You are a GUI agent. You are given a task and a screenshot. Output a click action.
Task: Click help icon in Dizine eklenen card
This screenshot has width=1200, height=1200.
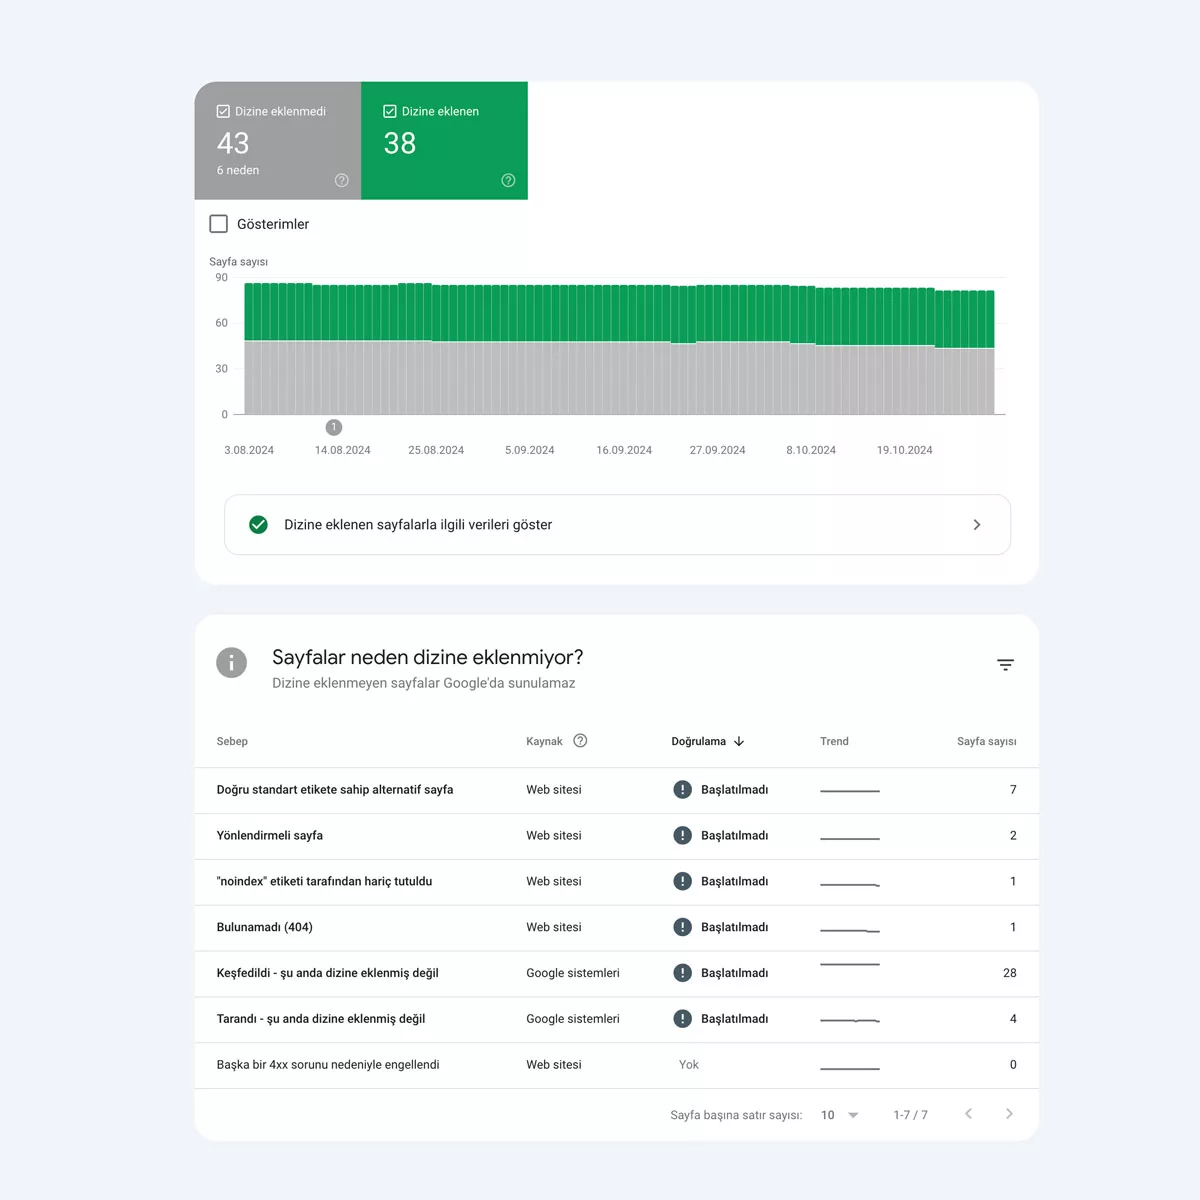click(508, 180)
